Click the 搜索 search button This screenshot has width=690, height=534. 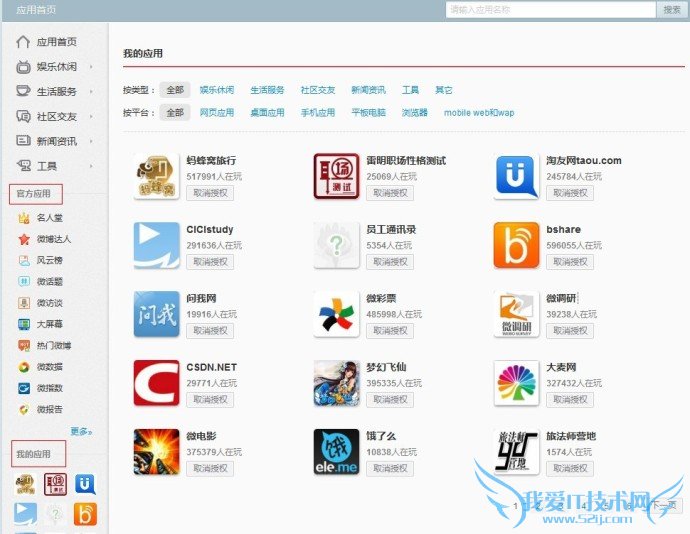(672, 10)
